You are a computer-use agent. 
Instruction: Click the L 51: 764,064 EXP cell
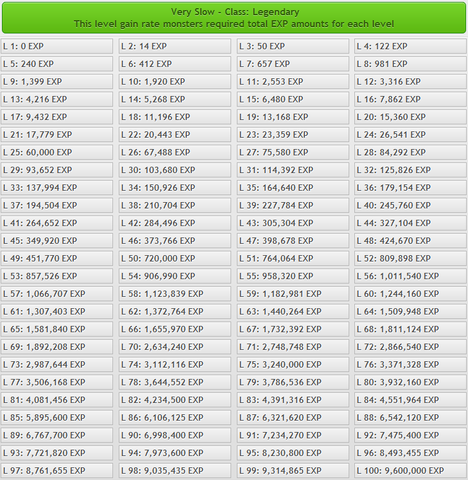pyautogui.click(x=293, y=258)
